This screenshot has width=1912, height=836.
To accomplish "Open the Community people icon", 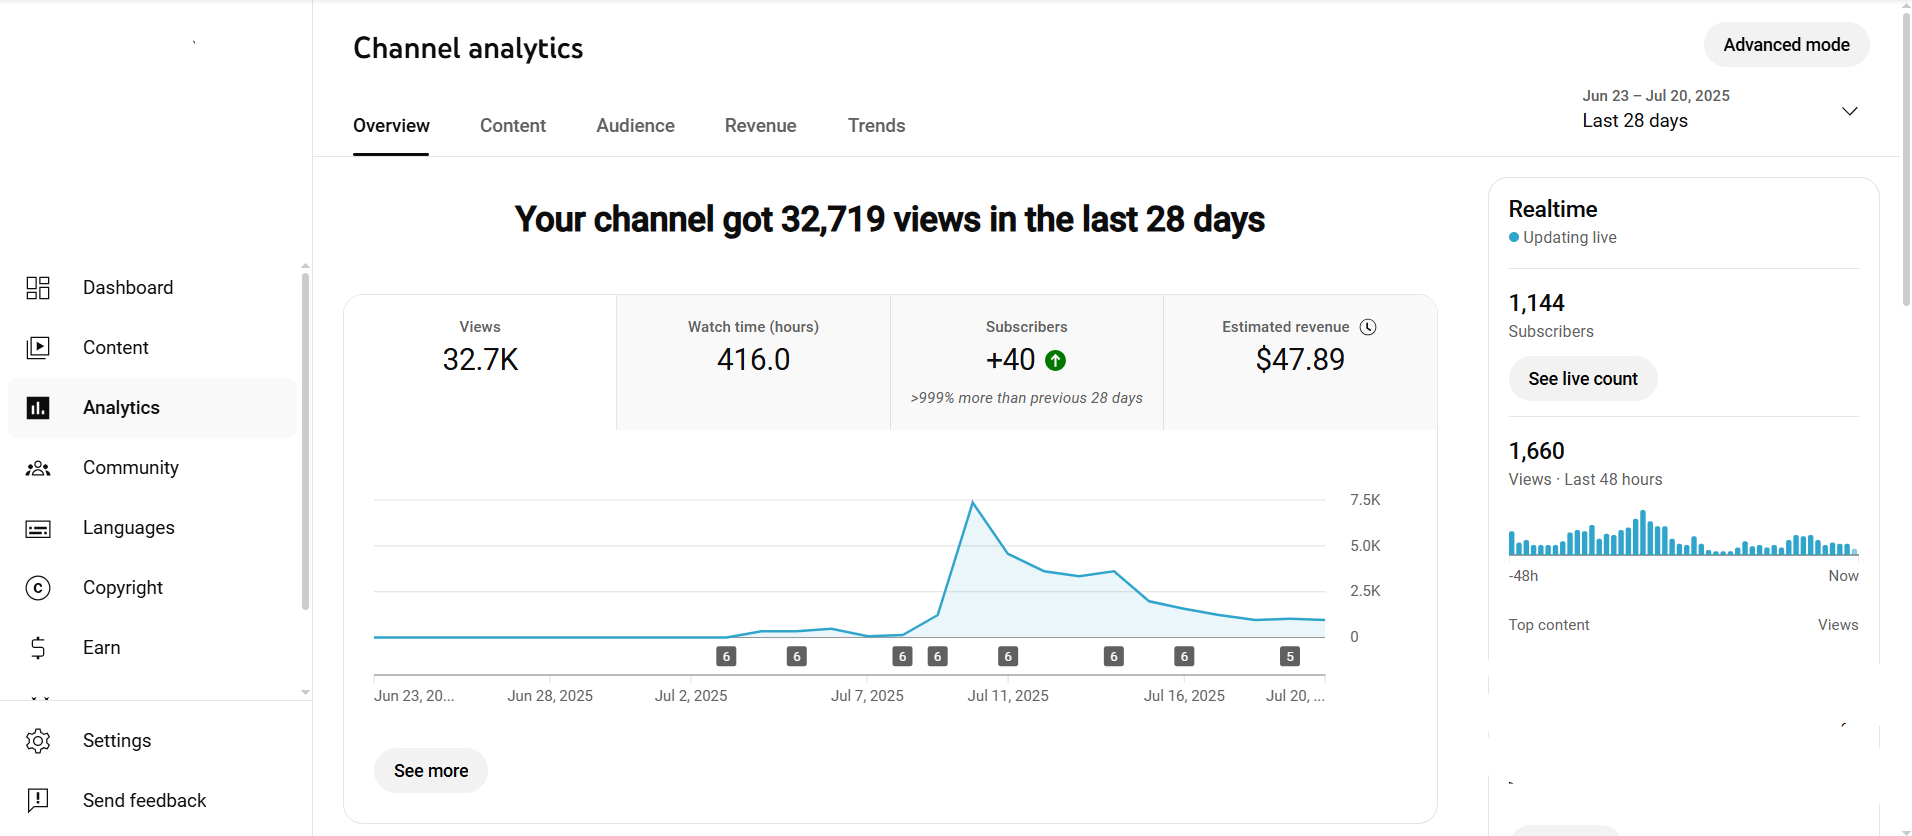I will pyautogui.click(x=38, y=468).
